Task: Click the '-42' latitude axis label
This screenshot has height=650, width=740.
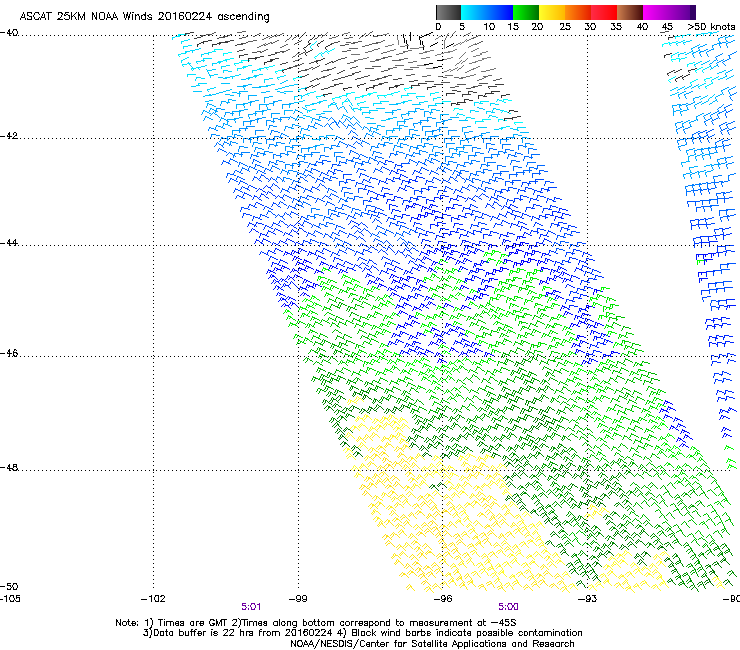Action: [9, 136]
